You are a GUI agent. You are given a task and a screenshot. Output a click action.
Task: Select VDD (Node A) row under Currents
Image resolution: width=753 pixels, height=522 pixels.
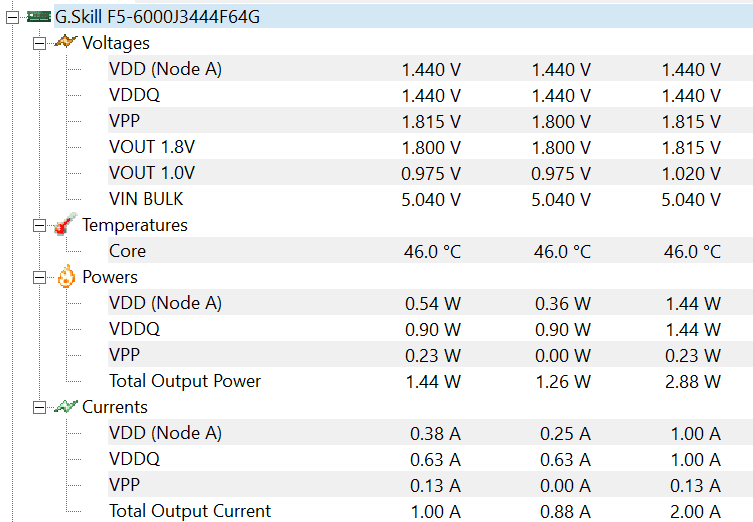pos(430,433)
